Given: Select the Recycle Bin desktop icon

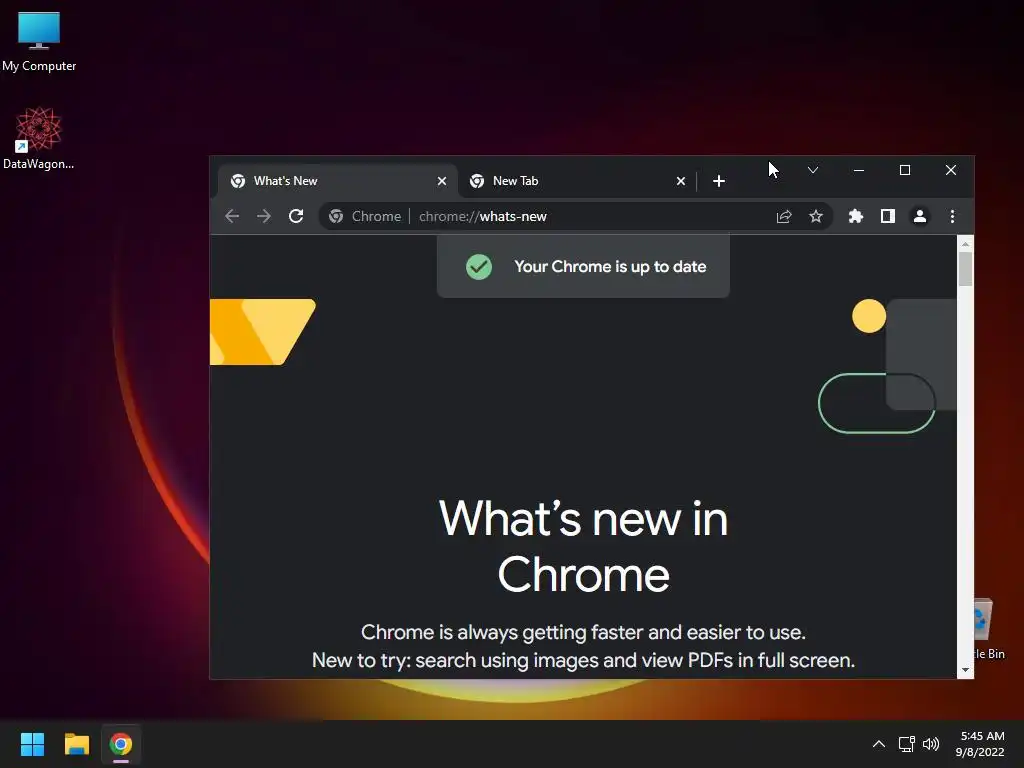Looking at the screenshot, I should (989, 630).
